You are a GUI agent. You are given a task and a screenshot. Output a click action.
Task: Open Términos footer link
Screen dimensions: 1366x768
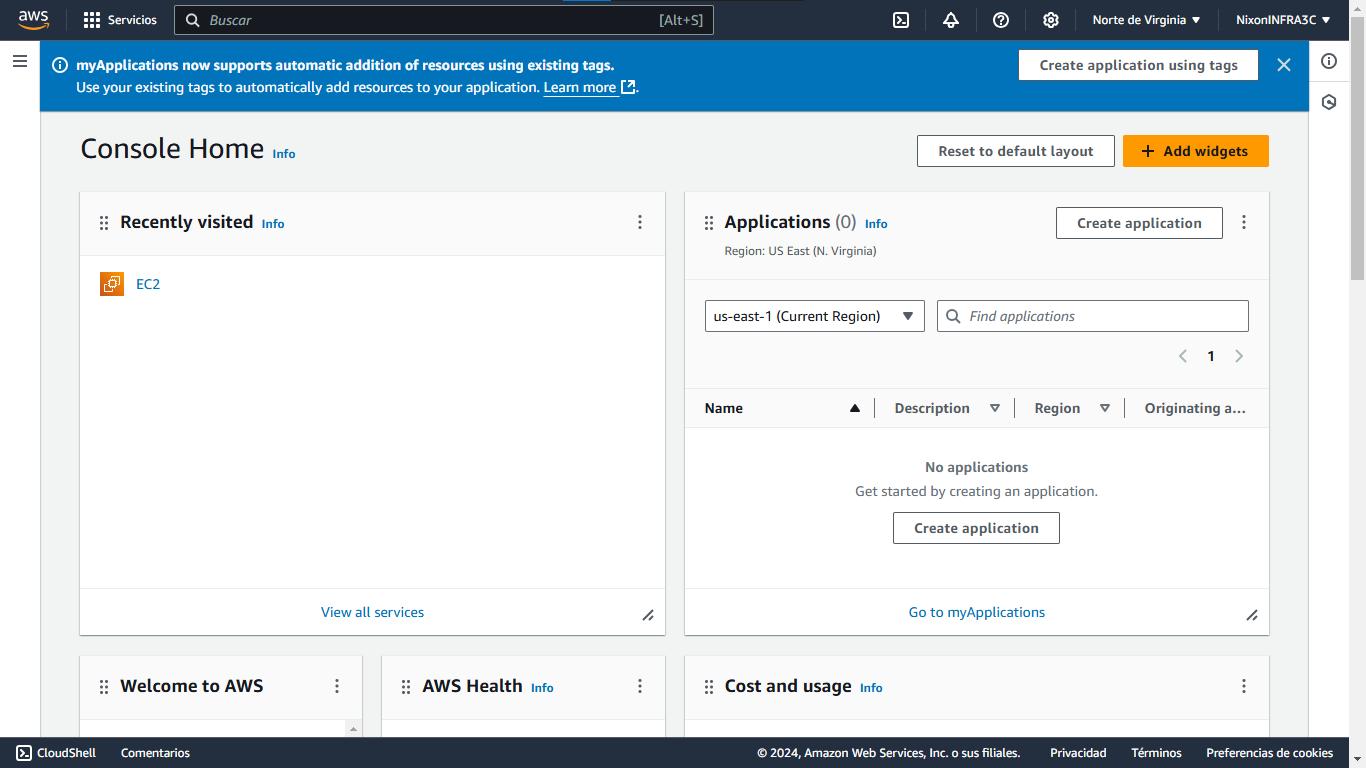point(1156,753)
